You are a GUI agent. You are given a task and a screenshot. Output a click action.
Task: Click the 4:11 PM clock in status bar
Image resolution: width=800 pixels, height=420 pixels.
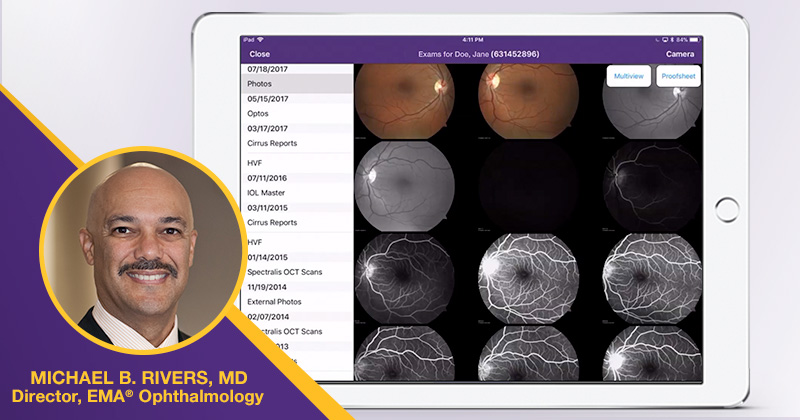pos(472,40)
